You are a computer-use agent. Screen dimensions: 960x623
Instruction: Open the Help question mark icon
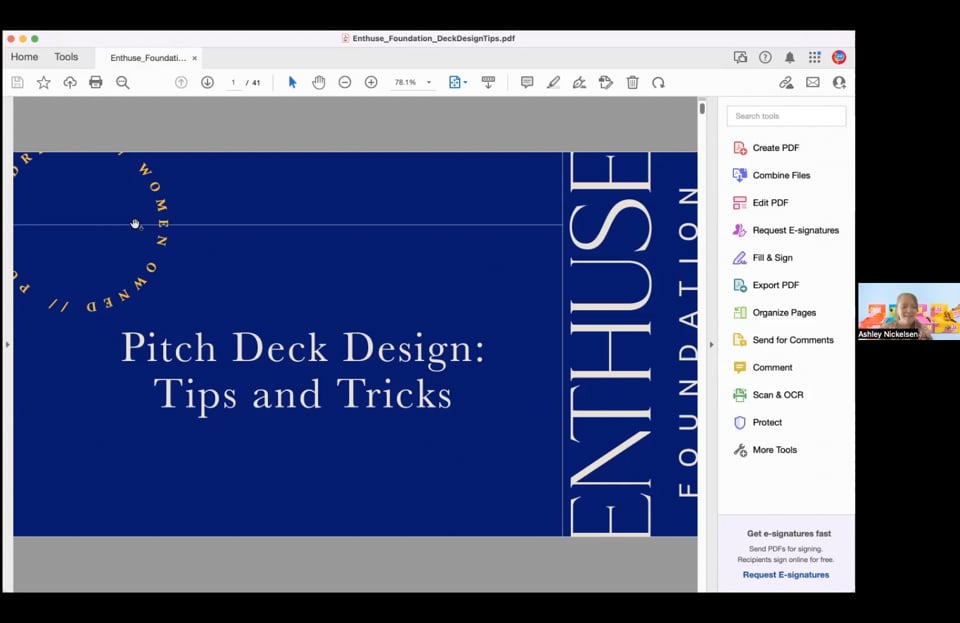click(765, 58)
